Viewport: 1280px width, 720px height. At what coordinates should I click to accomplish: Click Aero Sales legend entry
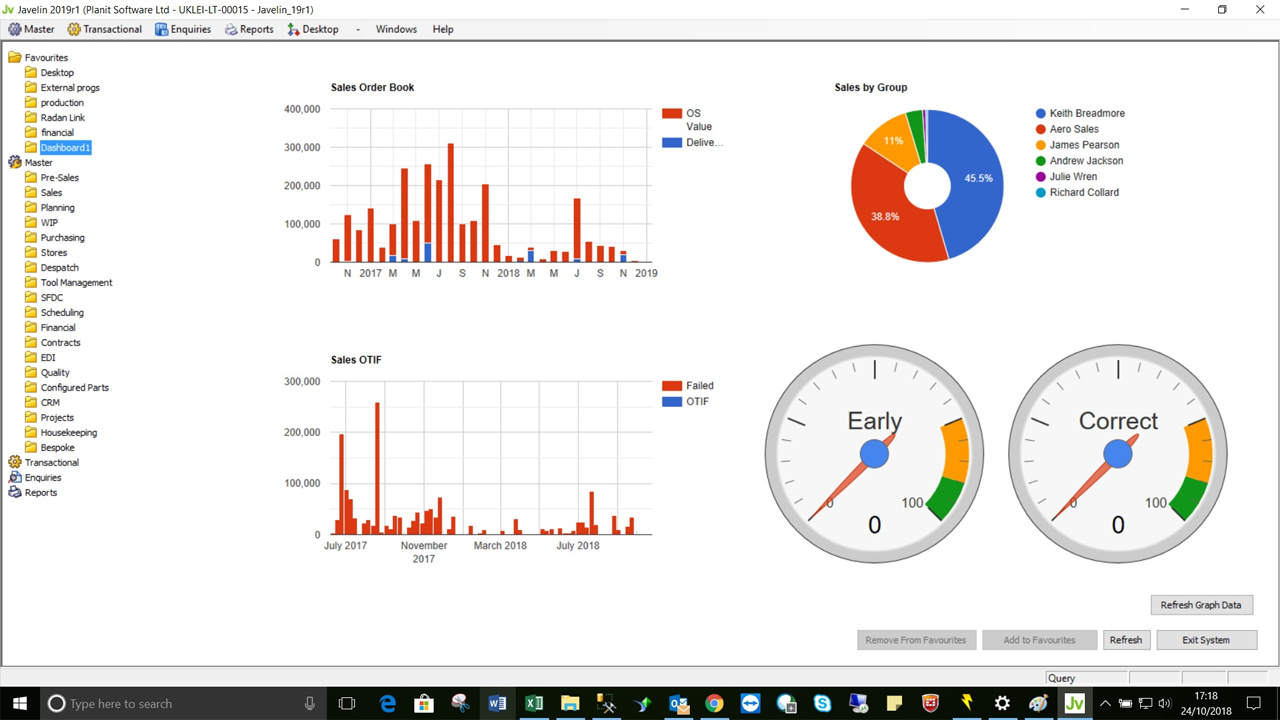click(1067, 129)
